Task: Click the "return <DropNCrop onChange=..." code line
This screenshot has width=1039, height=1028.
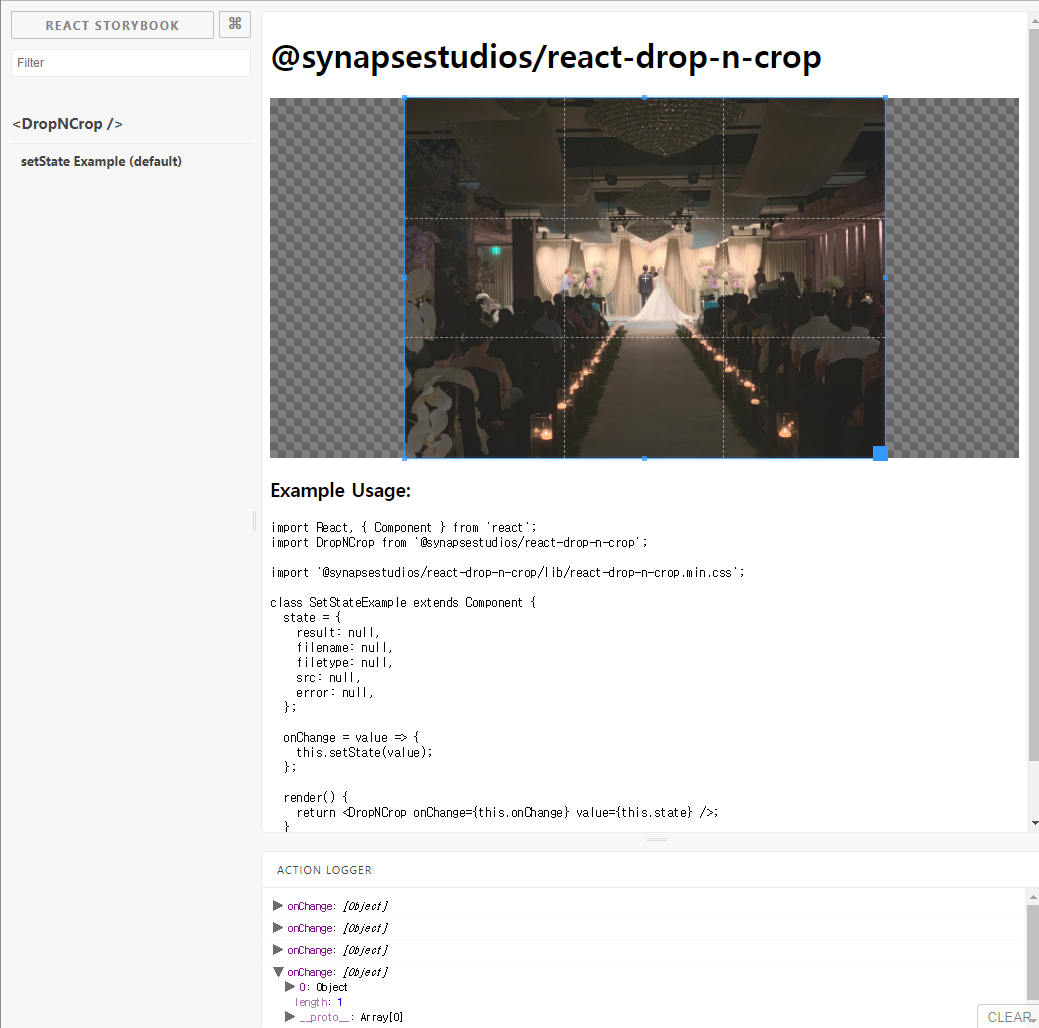Action: coord(507,812)
